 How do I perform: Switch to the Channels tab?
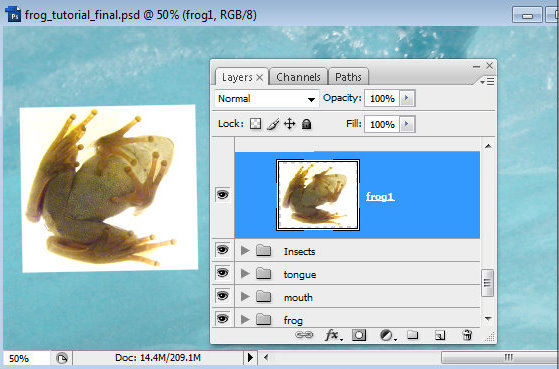pyautogui.click(x=298, y=77)
